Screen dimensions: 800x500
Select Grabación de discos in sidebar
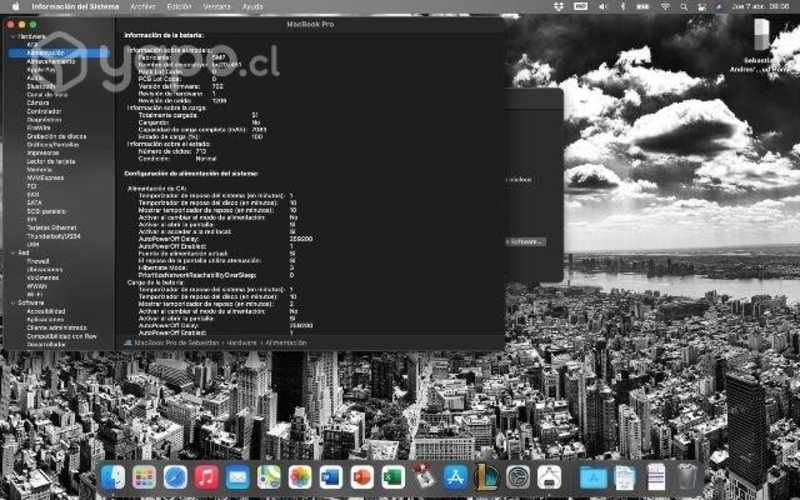click(x=57, y=136)
